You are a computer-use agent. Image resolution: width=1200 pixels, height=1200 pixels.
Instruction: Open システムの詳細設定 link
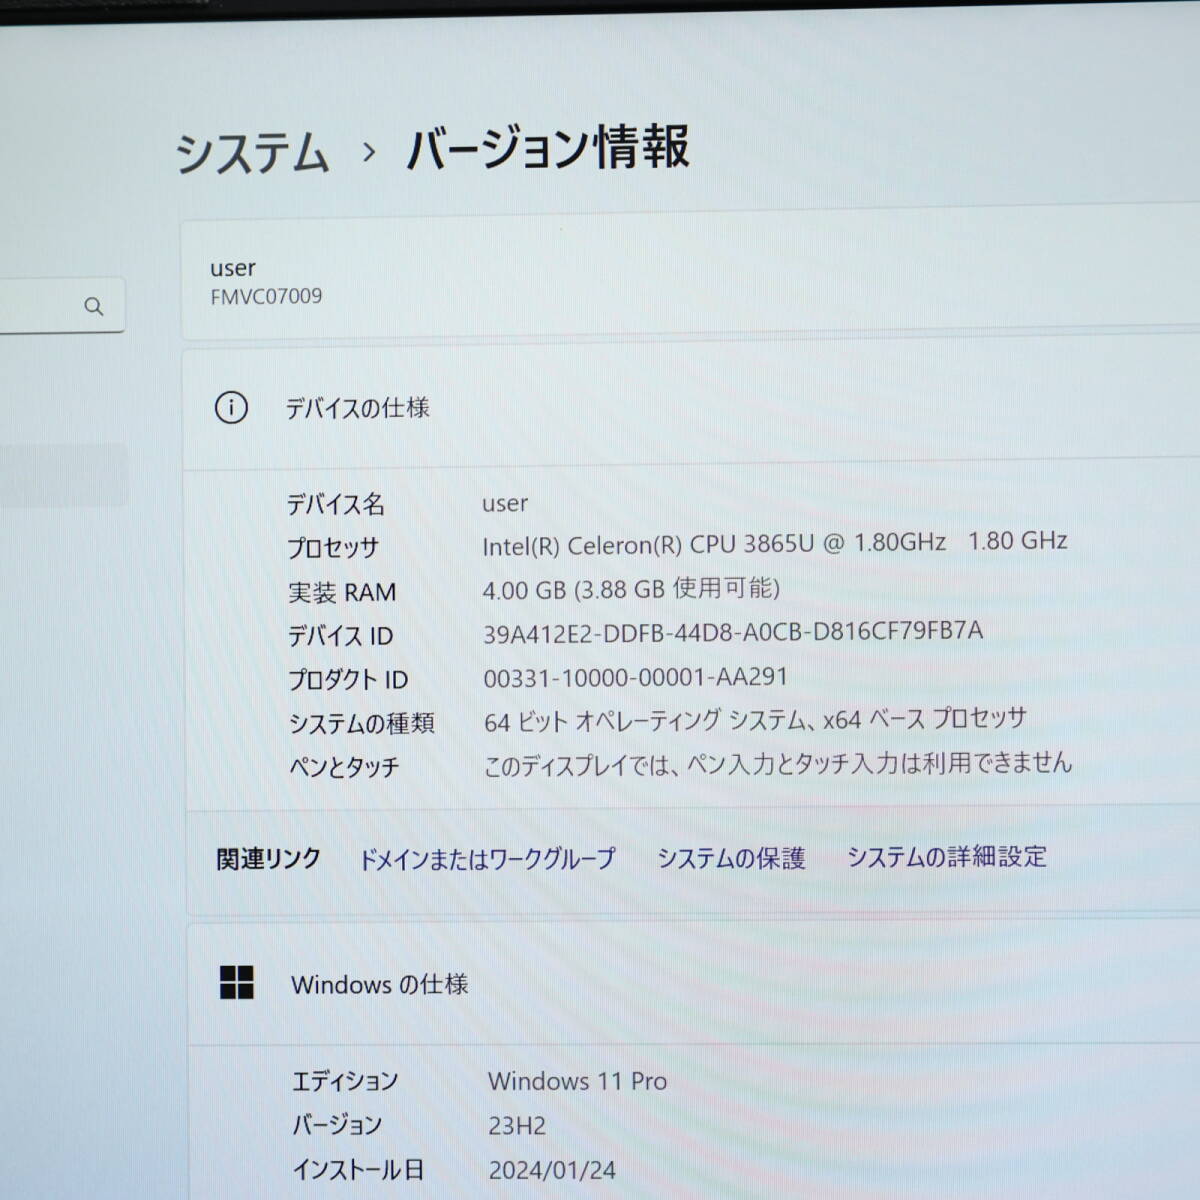(947, 856)
